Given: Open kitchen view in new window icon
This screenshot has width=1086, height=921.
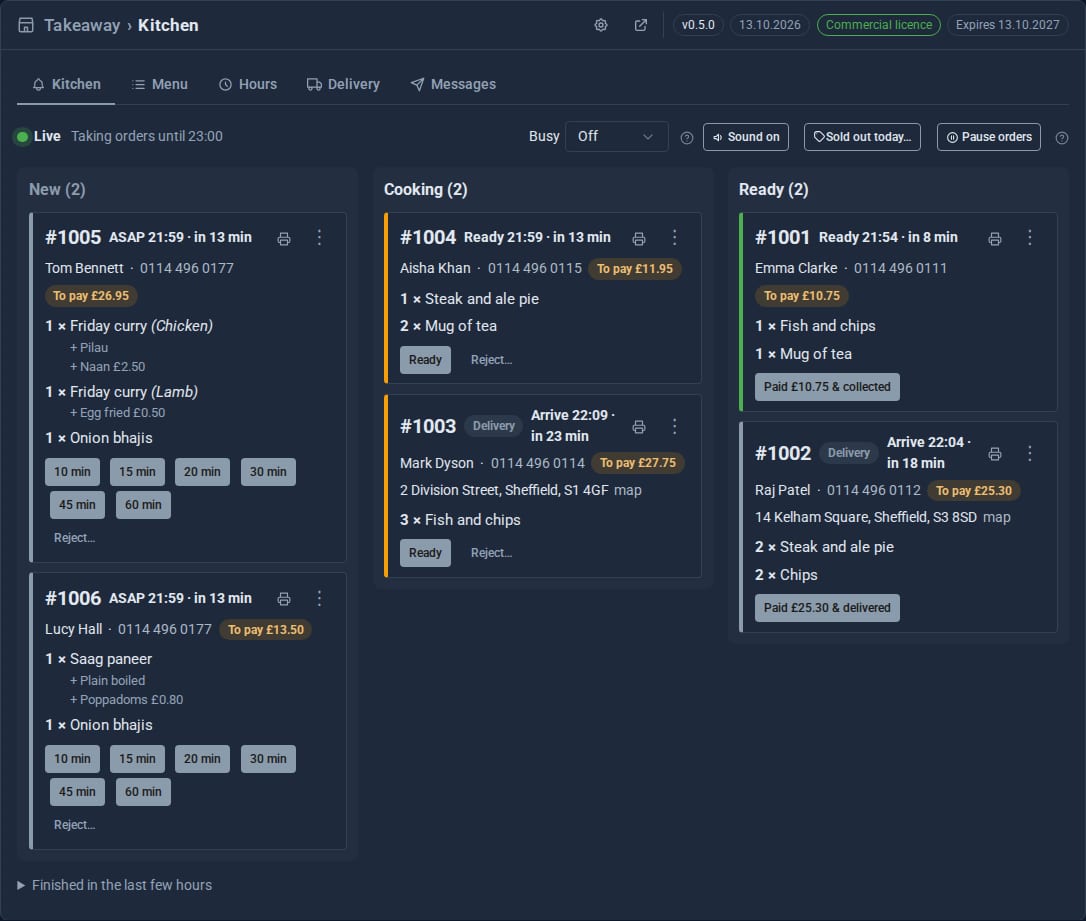Looking at the screenshot, I should [641, 25].
